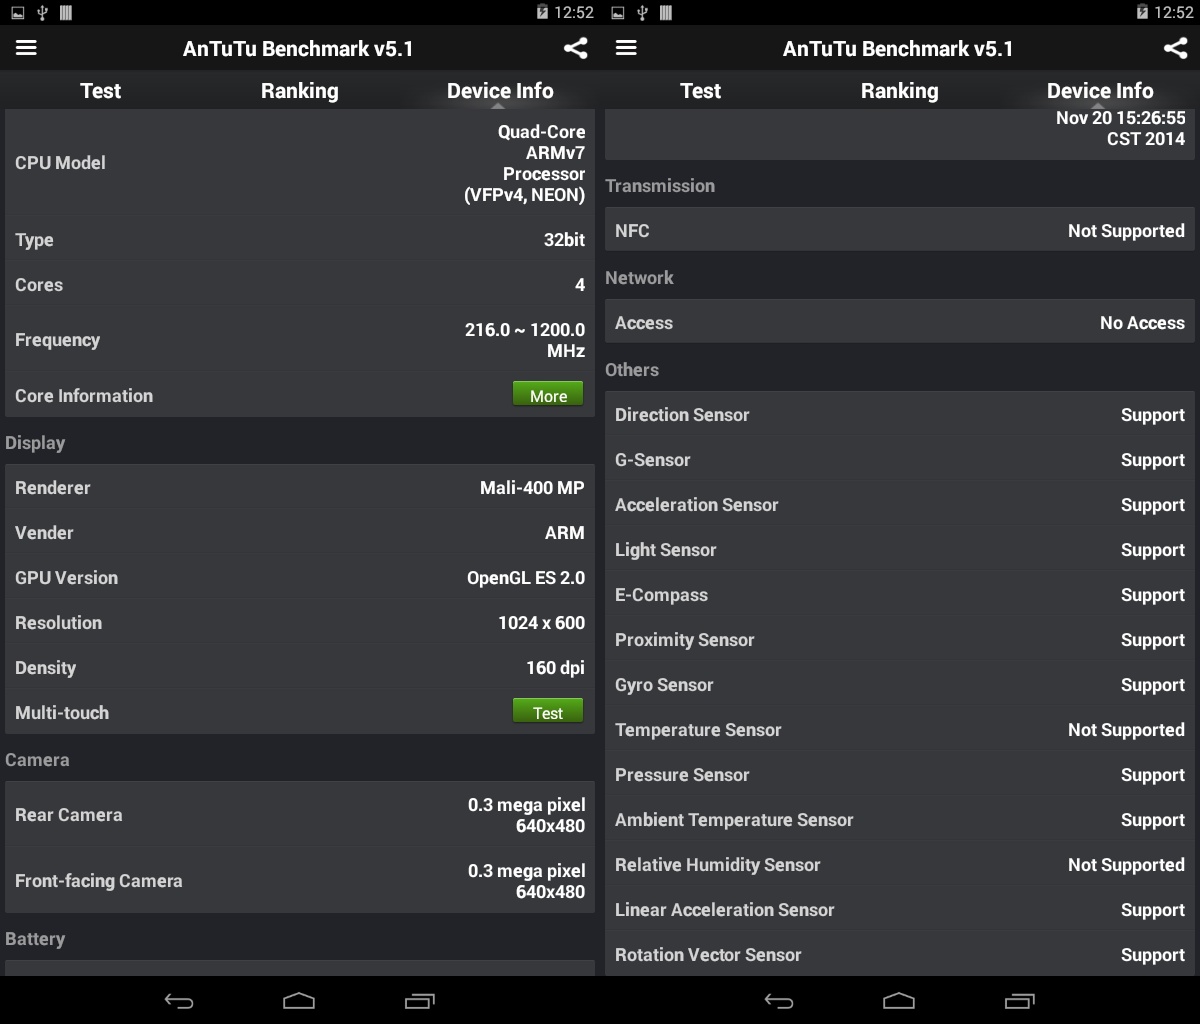Screen dimensions: 1200x1024
Task: Tap the Others section header
Action: [632, 370]
